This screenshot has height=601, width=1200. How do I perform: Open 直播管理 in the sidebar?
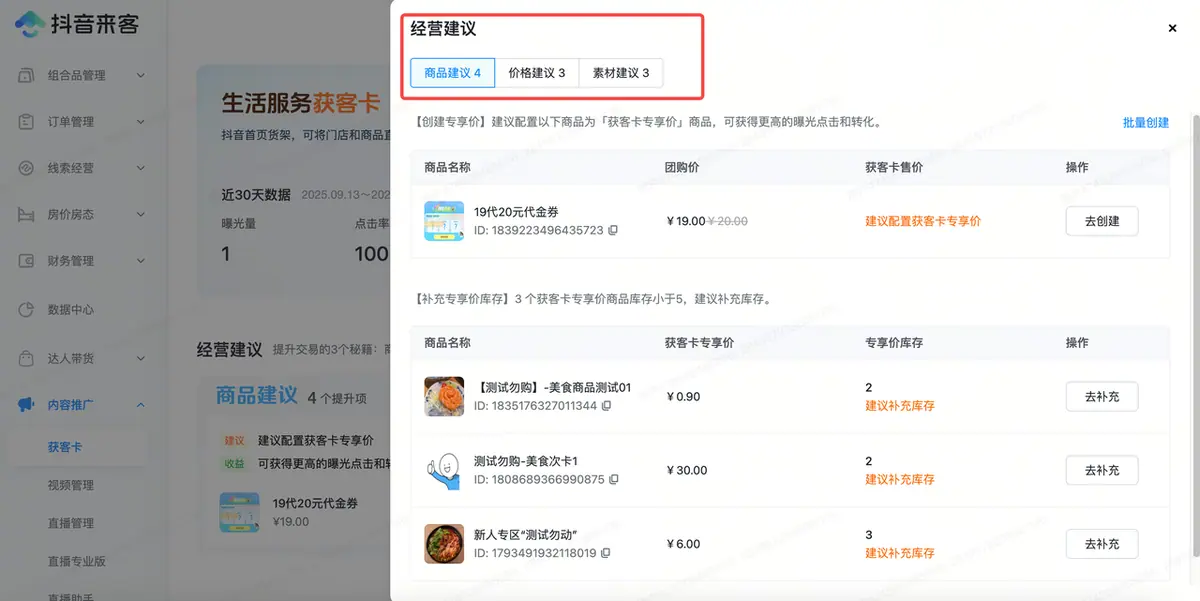71,523
